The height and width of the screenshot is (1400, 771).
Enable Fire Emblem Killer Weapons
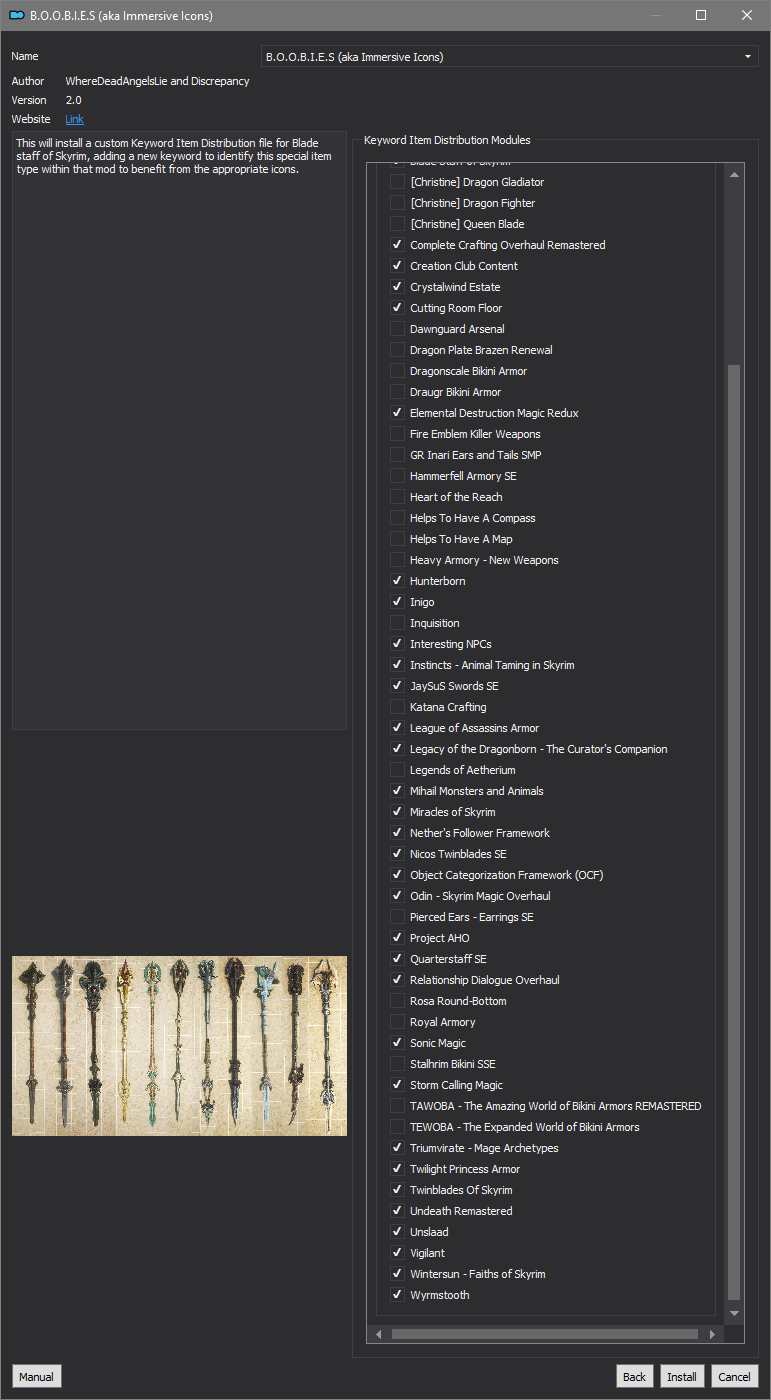397,434
